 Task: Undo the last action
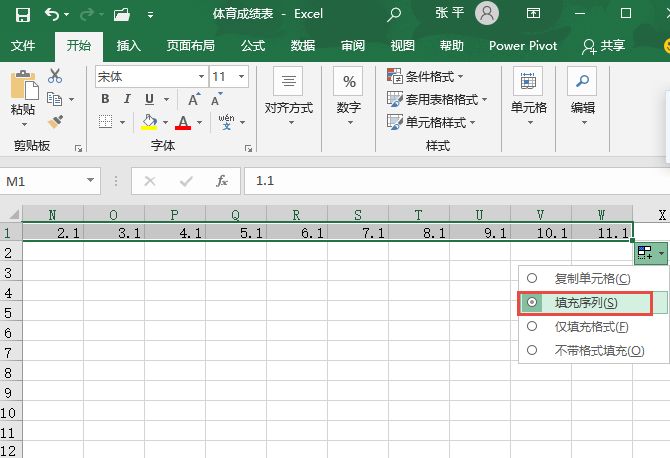[x=52, y=15]
